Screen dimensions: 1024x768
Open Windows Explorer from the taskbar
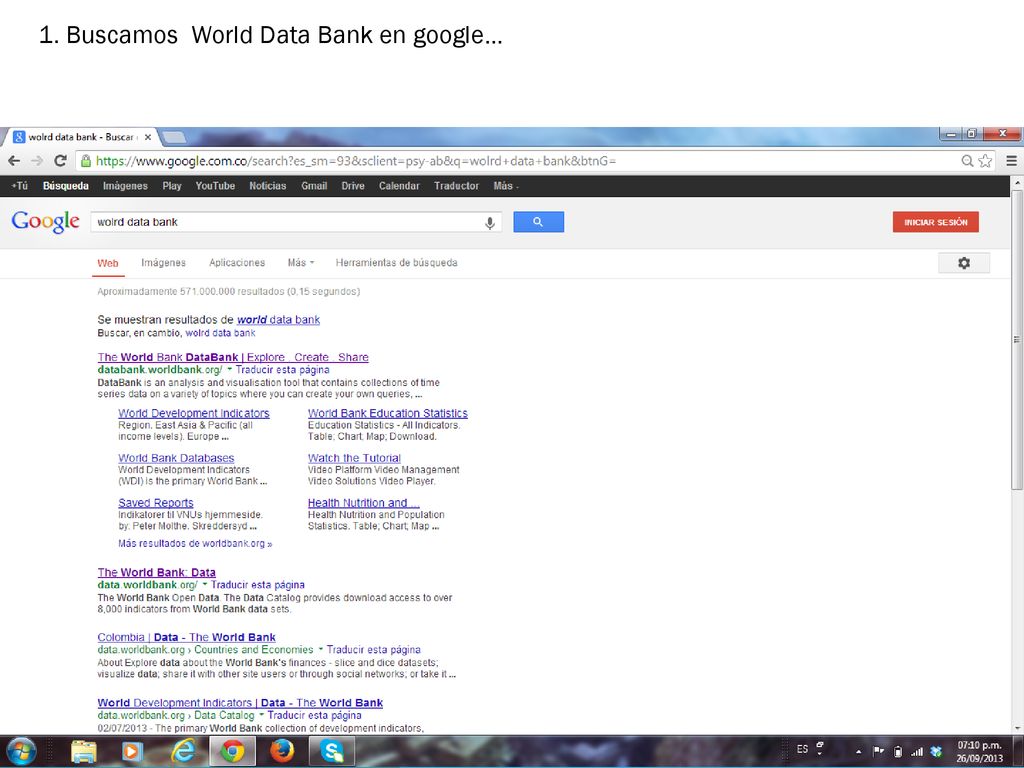84,752
